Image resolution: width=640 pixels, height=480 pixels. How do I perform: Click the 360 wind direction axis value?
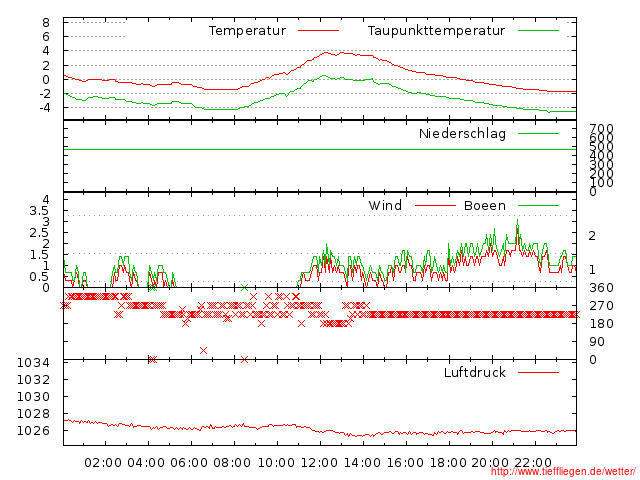pyautogui.click(x=601, y=288)
